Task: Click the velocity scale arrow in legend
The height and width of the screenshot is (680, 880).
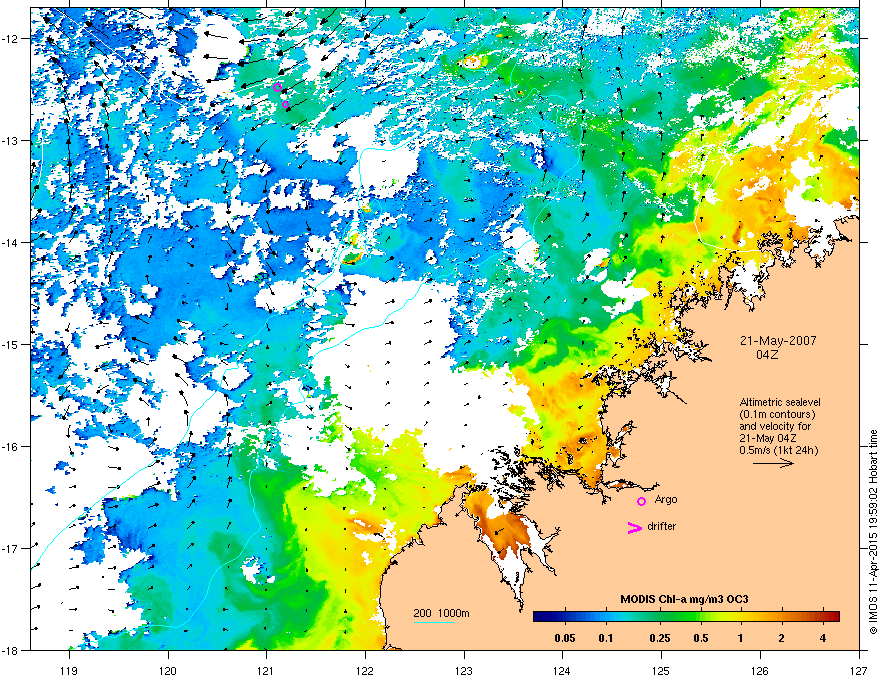Action: [x=773, y=463]
